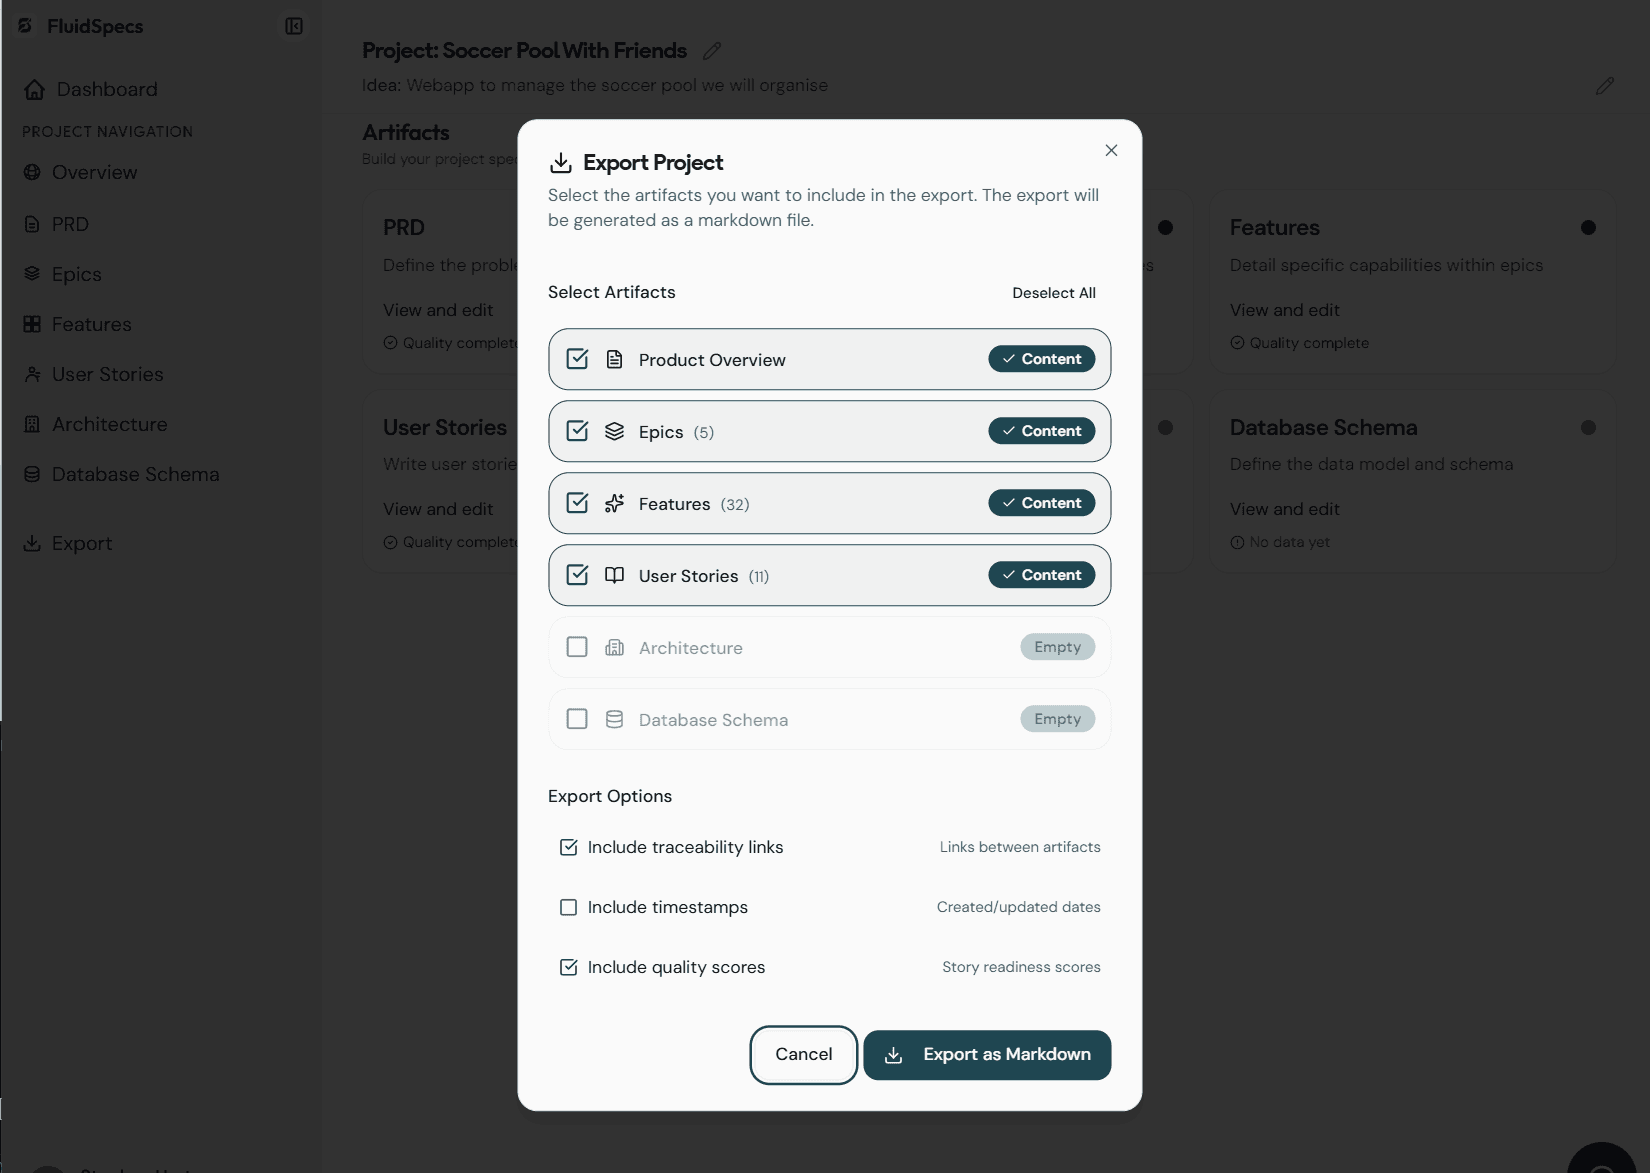The height and width of the screenshot is (1173, 1650).
Task: Click Deselect All in the dialog
Action: coord(1053,292)
